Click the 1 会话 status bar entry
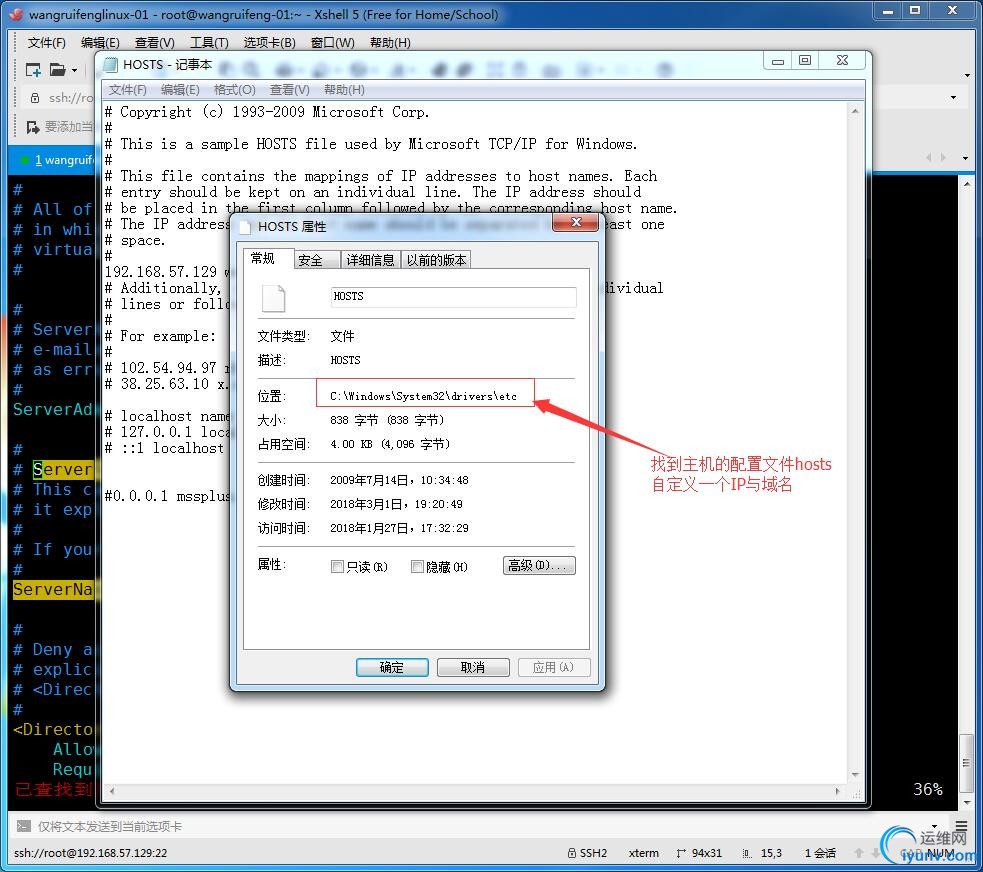983x872 pixels. tap(820, 853)
